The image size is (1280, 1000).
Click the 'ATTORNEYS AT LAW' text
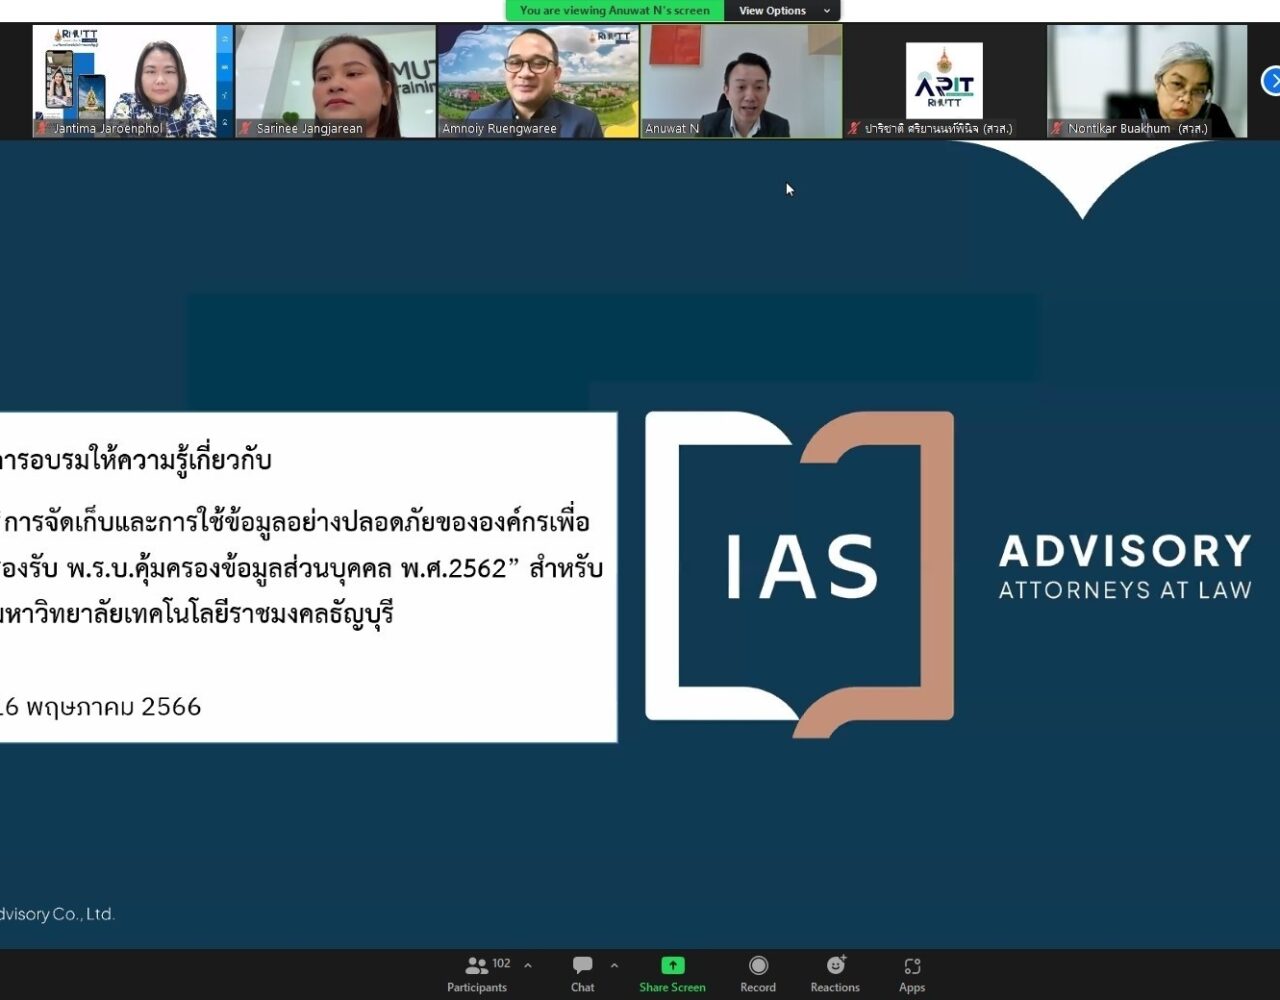pos(1125,590)
